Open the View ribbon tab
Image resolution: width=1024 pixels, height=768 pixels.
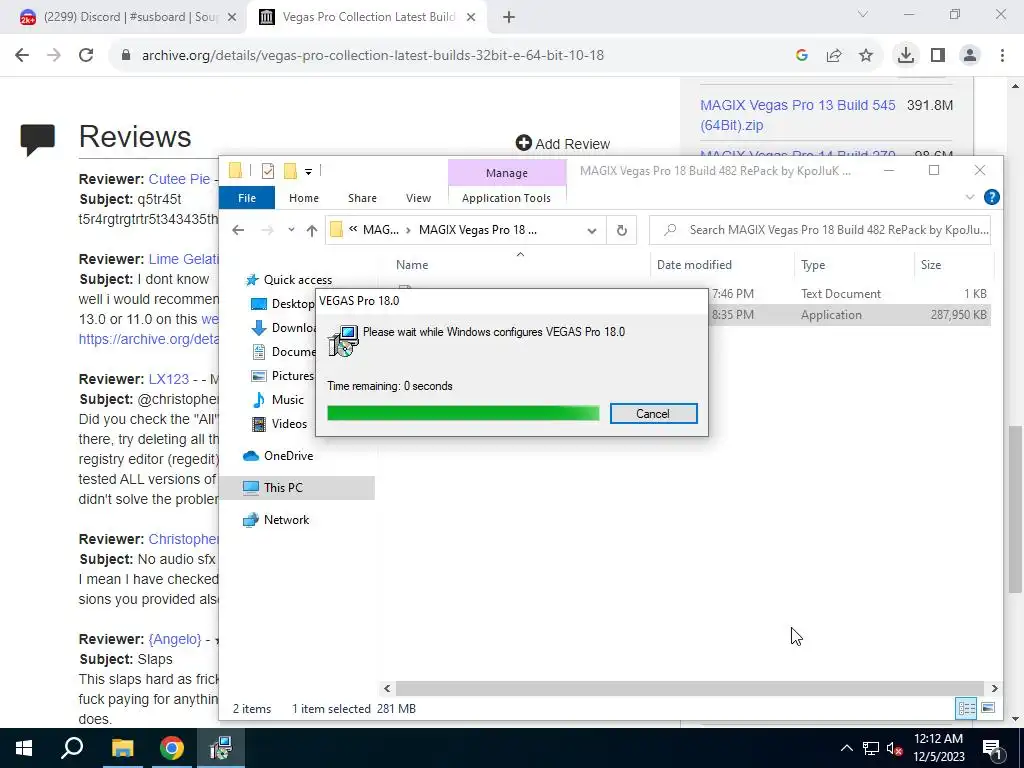[x=418, y=198]
